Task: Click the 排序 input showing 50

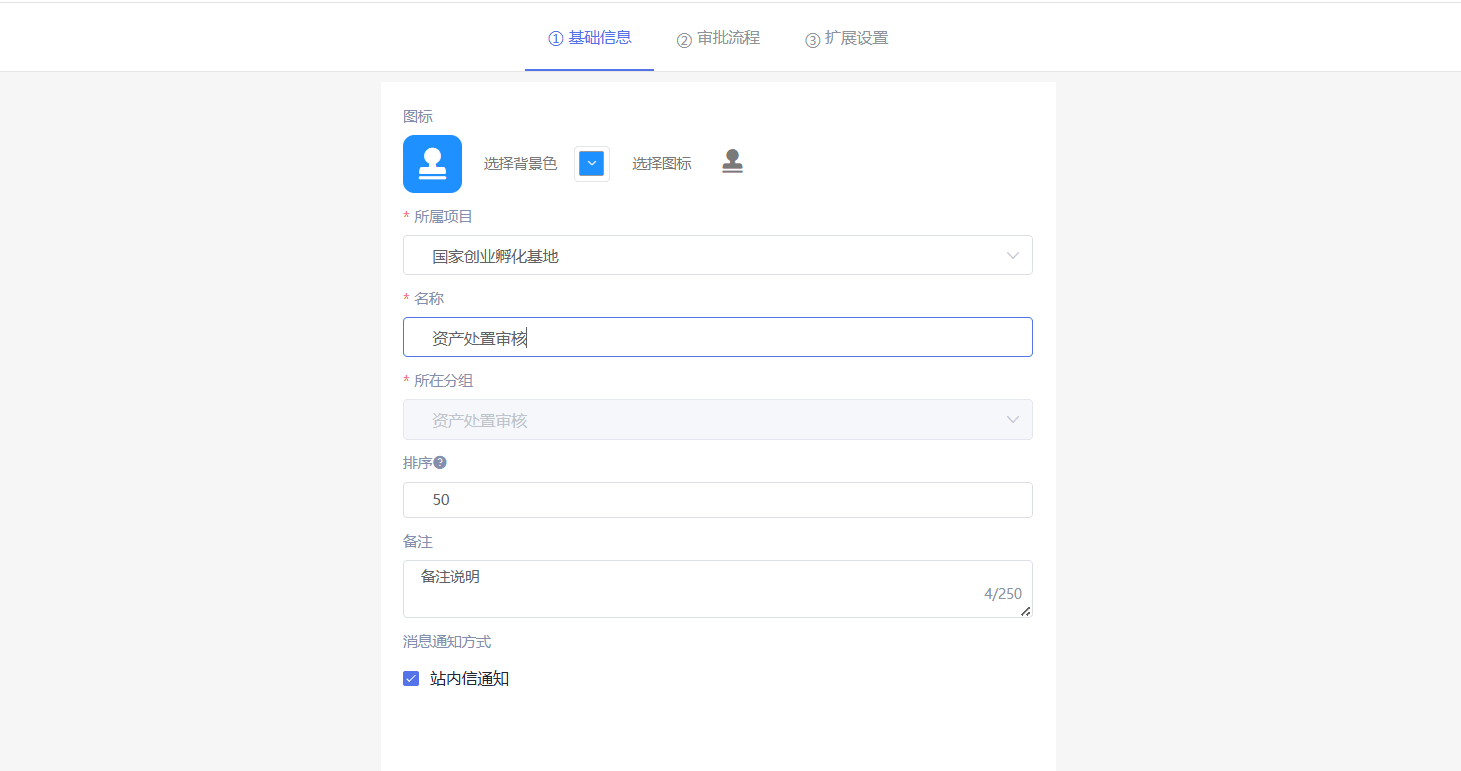Action: tap(717, 500)
